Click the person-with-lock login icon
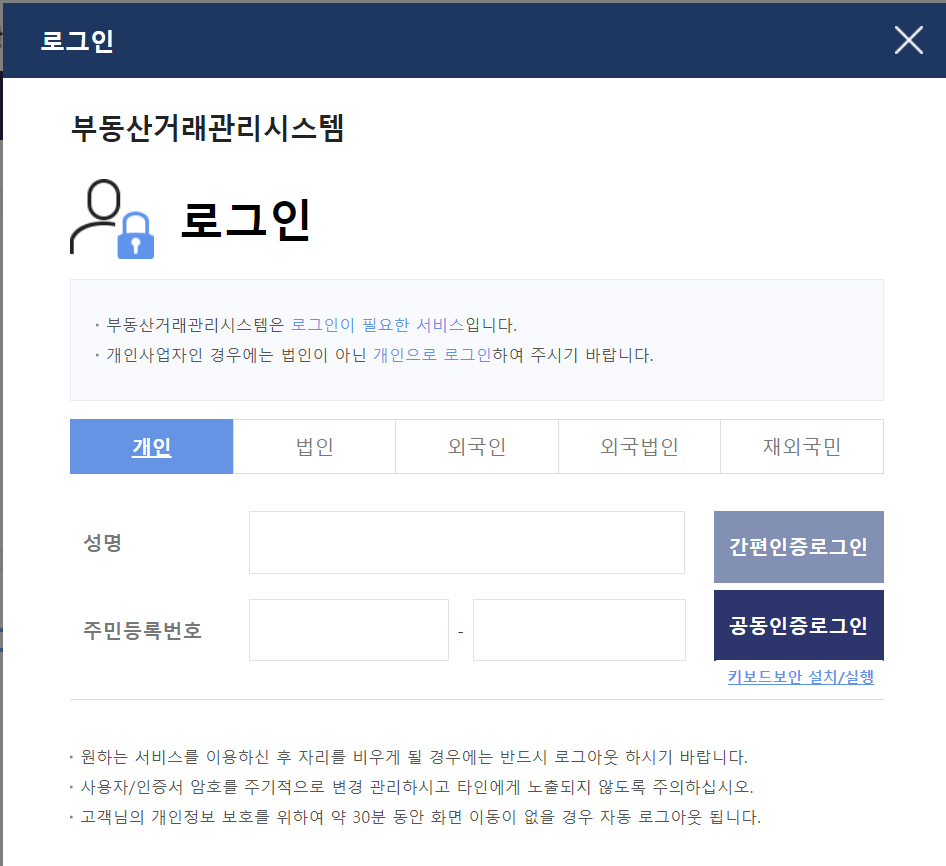The height and width of the screenshot is (866, 946). click(110, 218)
